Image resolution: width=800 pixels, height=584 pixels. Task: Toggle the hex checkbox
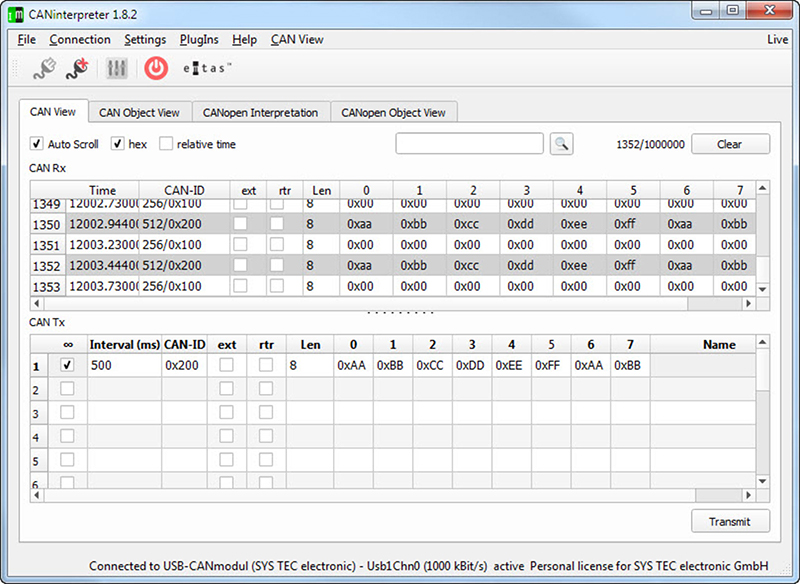[118, 144]
